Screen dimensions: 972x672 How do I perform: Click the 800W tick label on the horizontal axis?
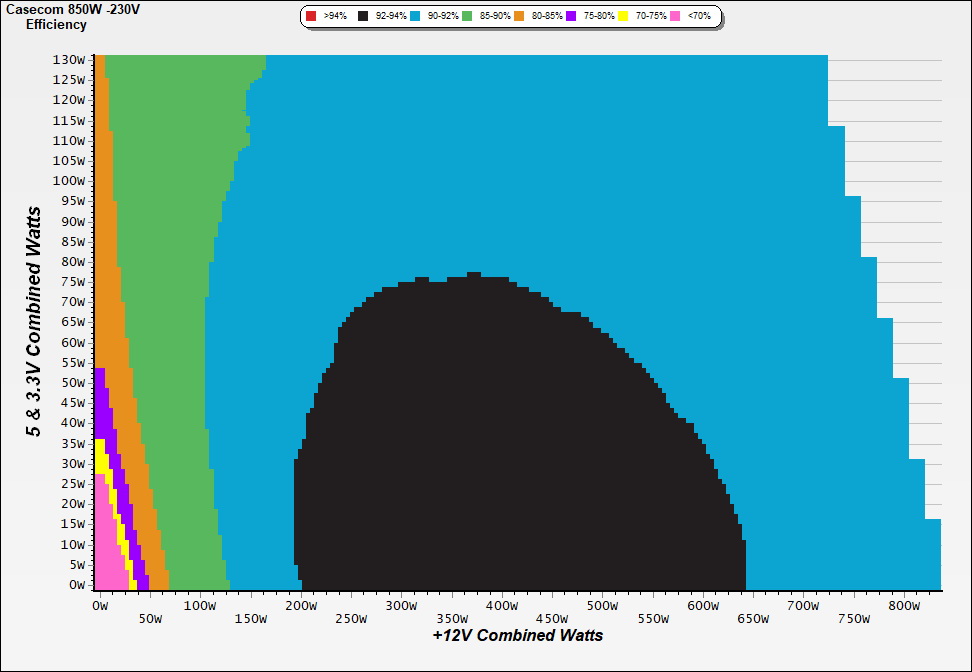904,606
